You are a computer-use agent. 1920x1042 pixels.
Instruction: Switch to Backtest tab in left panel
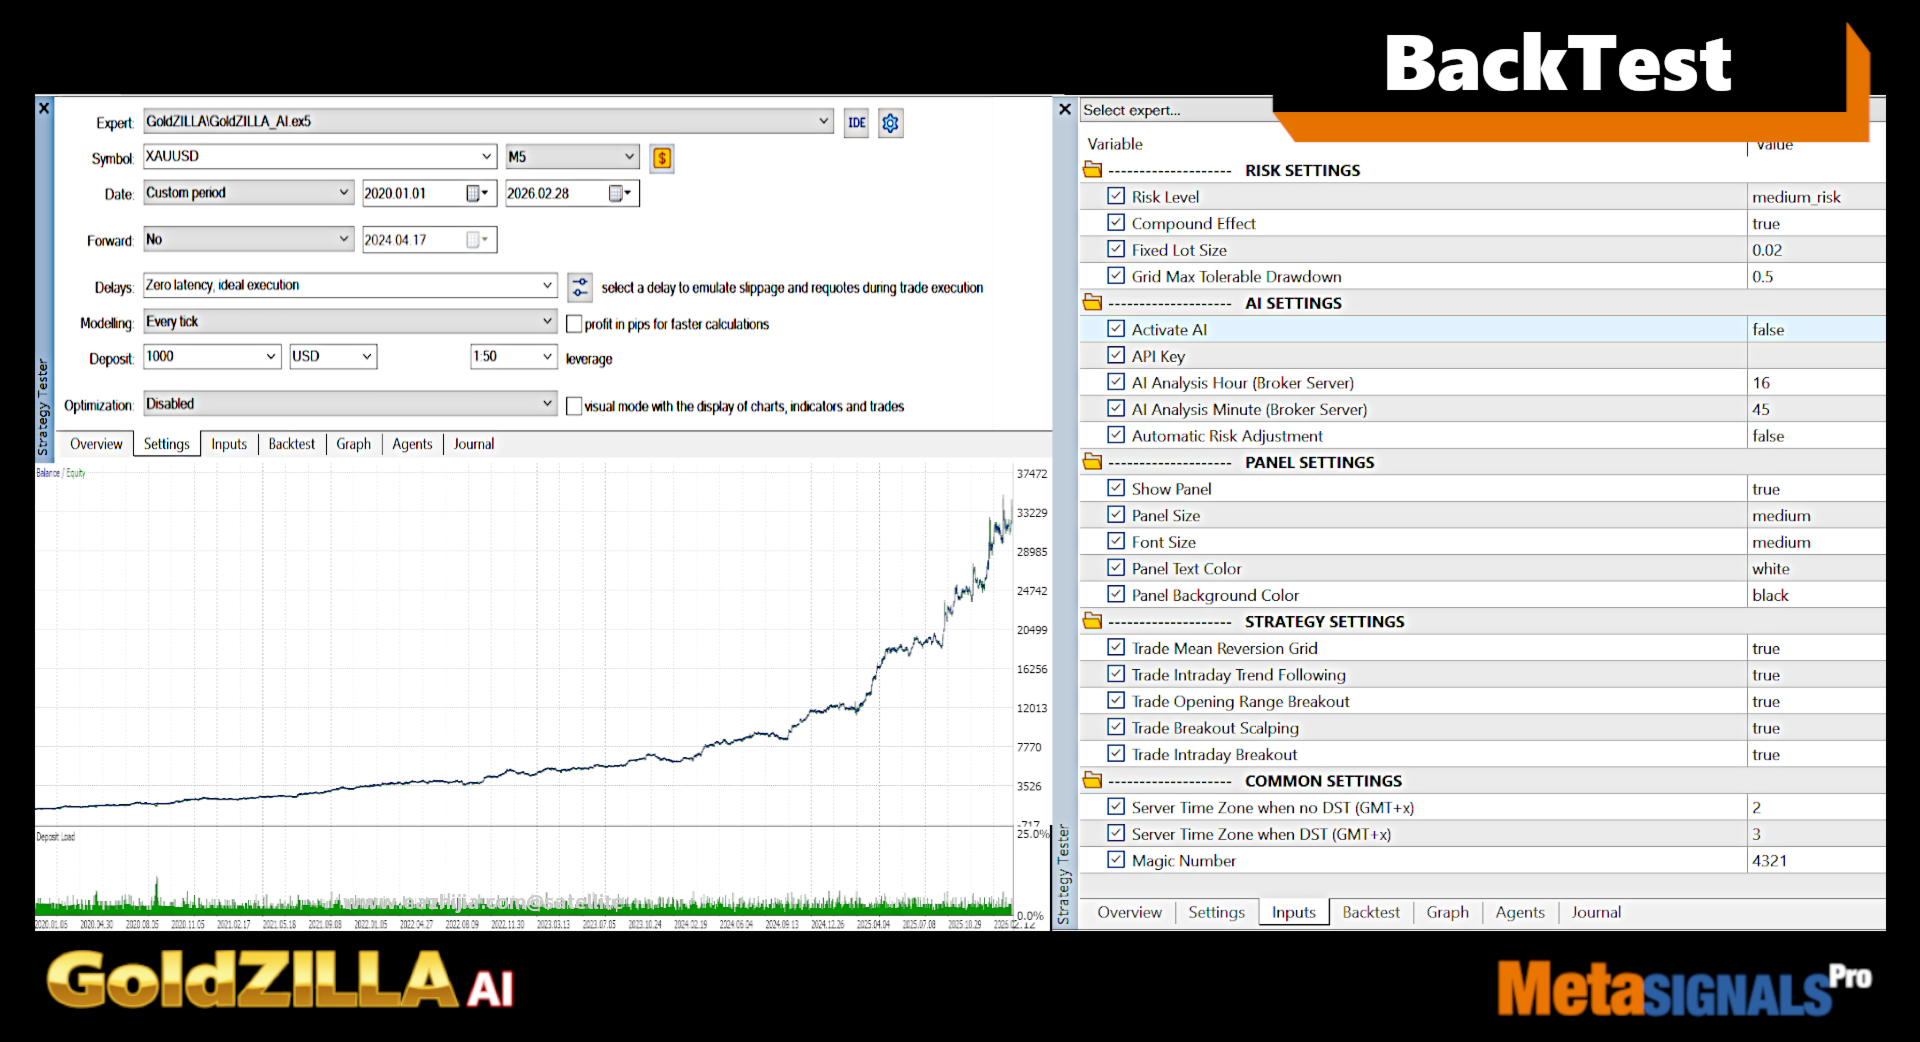(x=292, y=444)
